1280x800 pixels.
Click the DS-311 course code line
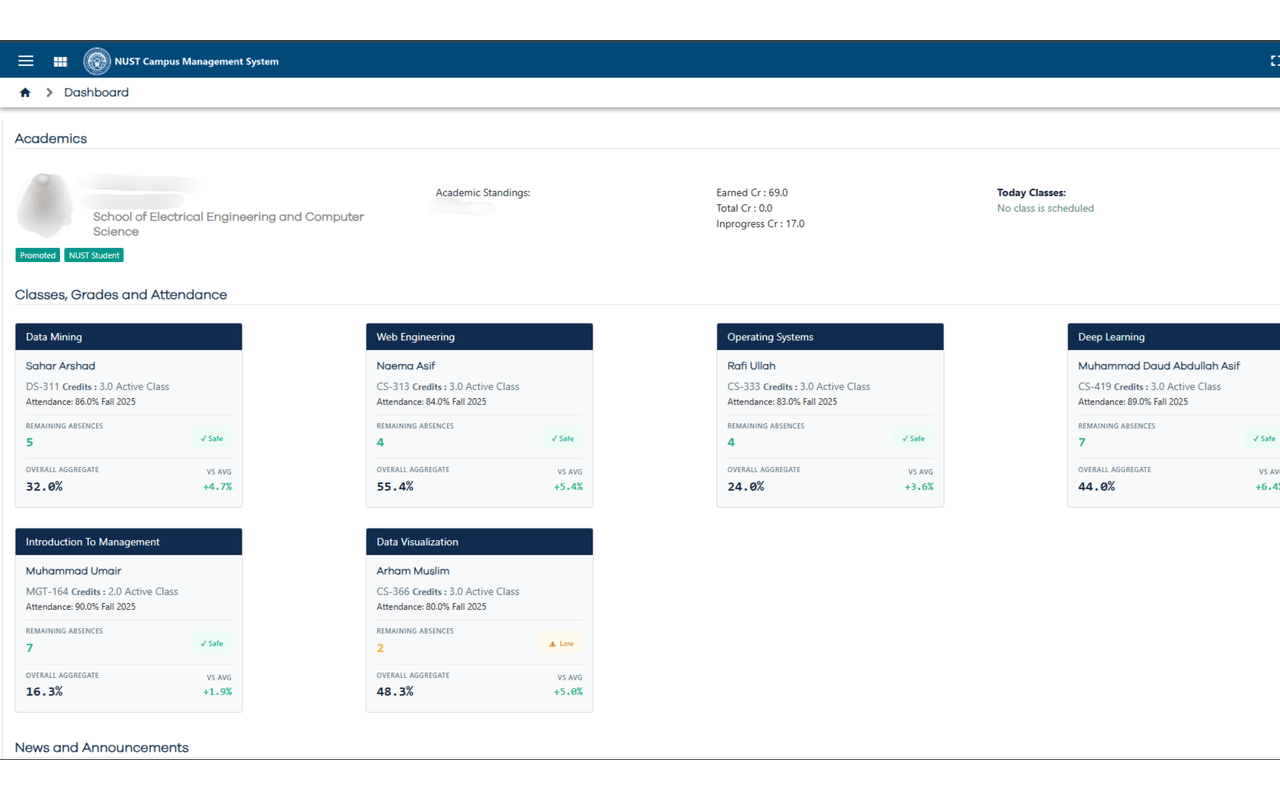pos(98,387)
